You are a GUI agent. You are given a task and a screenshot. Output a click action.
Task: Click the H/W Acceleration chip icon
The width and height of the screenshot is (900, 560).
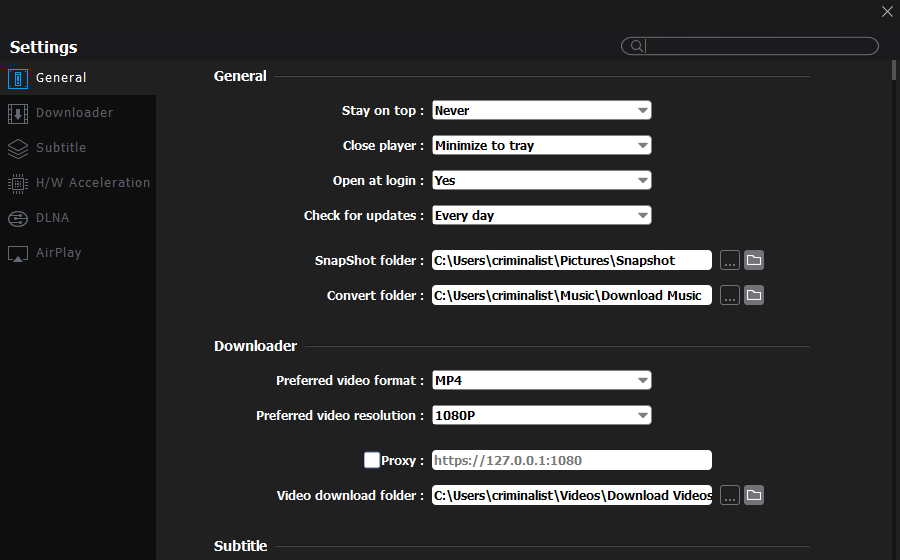tap(17, 183)
